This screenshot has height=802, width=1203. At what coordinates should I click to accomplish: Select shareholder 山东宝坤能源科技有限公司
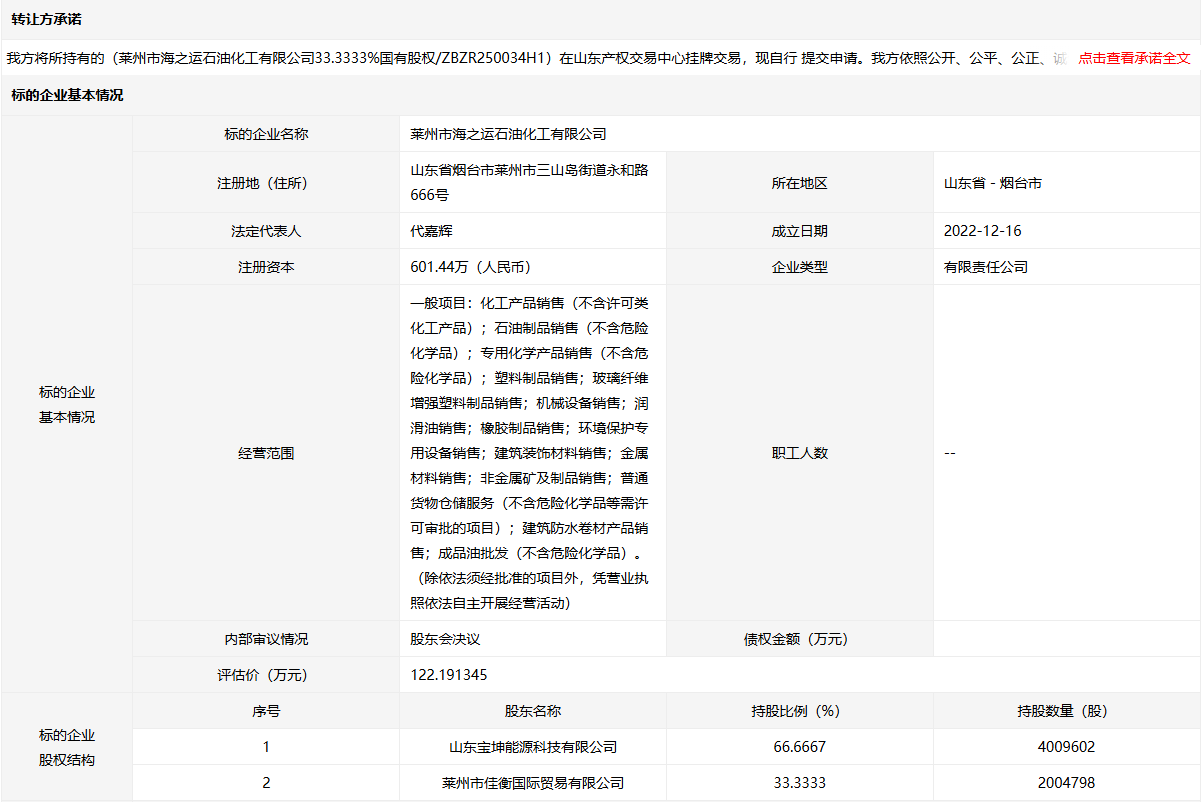pyautogui.click(x=533, y=747)
